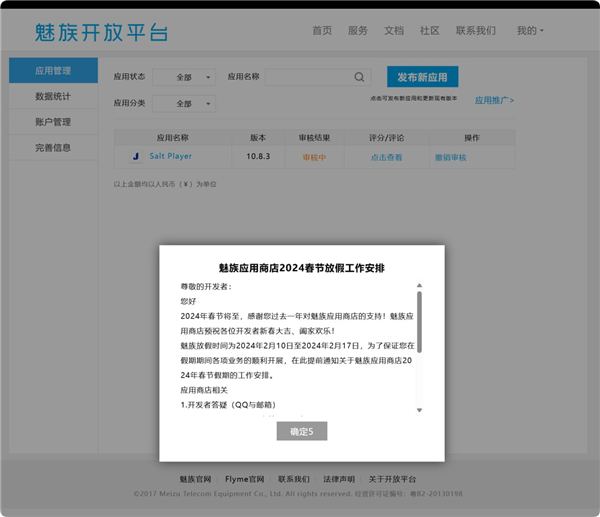Click the dialog scrollbar up arrow
The width and height of the screenshot is (600, 517).
419,285
